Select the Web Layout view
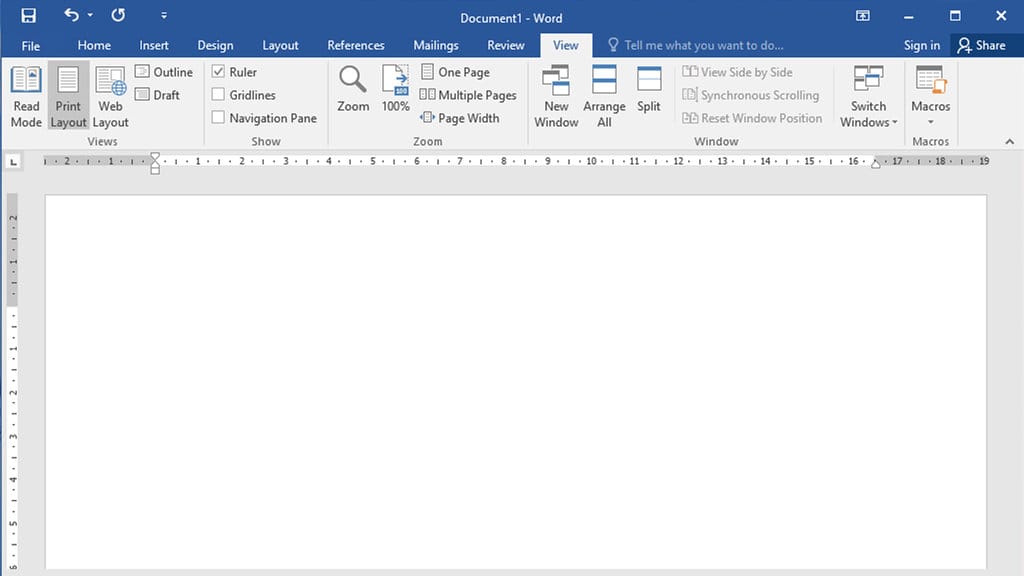Image resolution: width=1024 pixels, height=576 pixels. 110,95
